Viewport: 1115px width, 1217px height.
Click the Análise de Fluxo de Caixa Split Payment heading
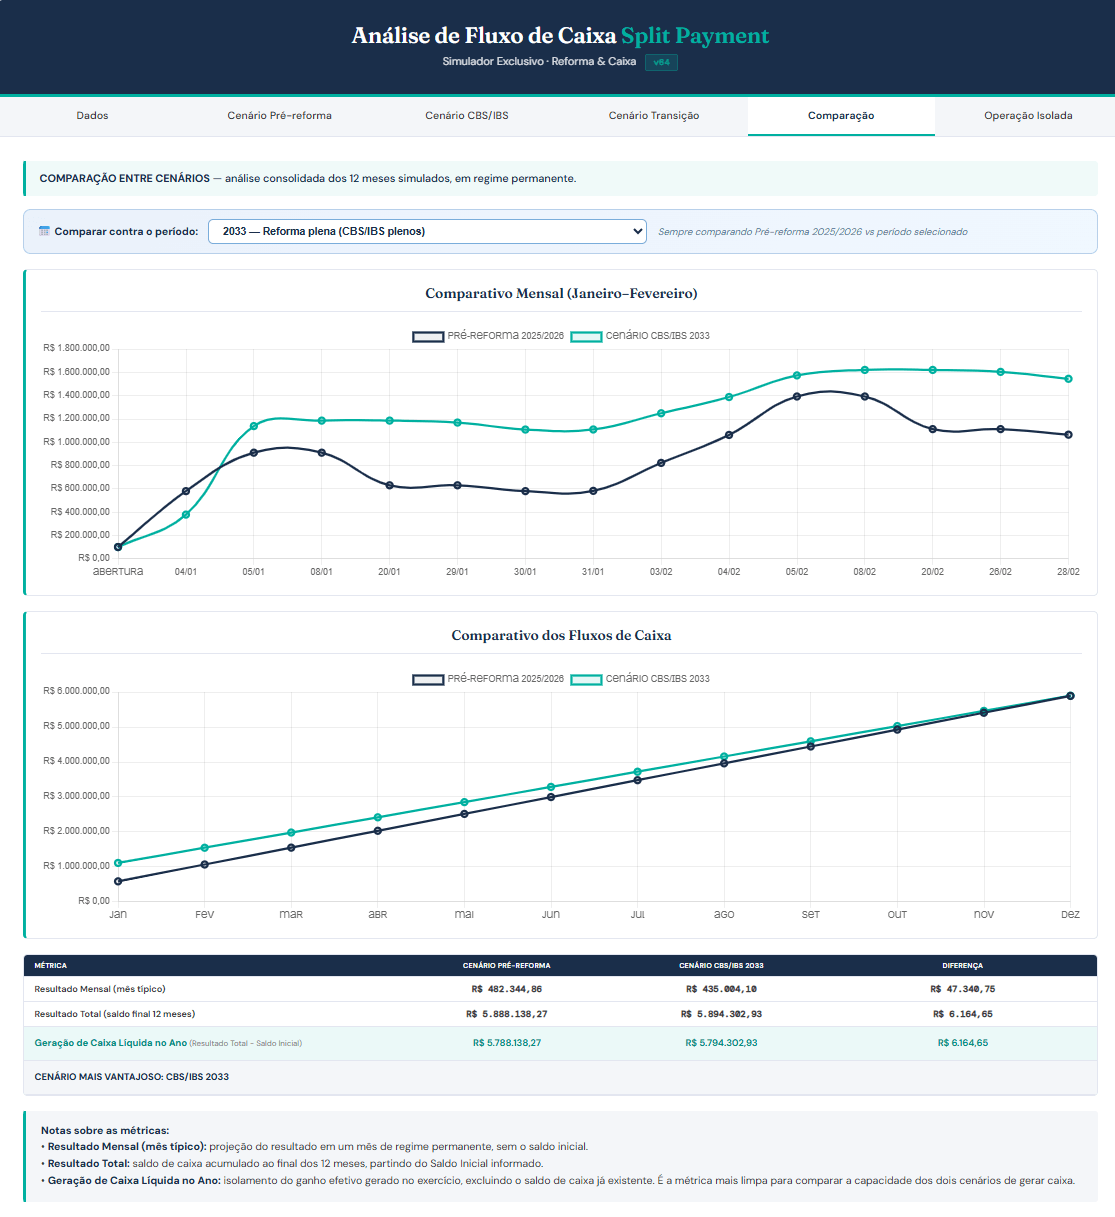coord(560,36)
